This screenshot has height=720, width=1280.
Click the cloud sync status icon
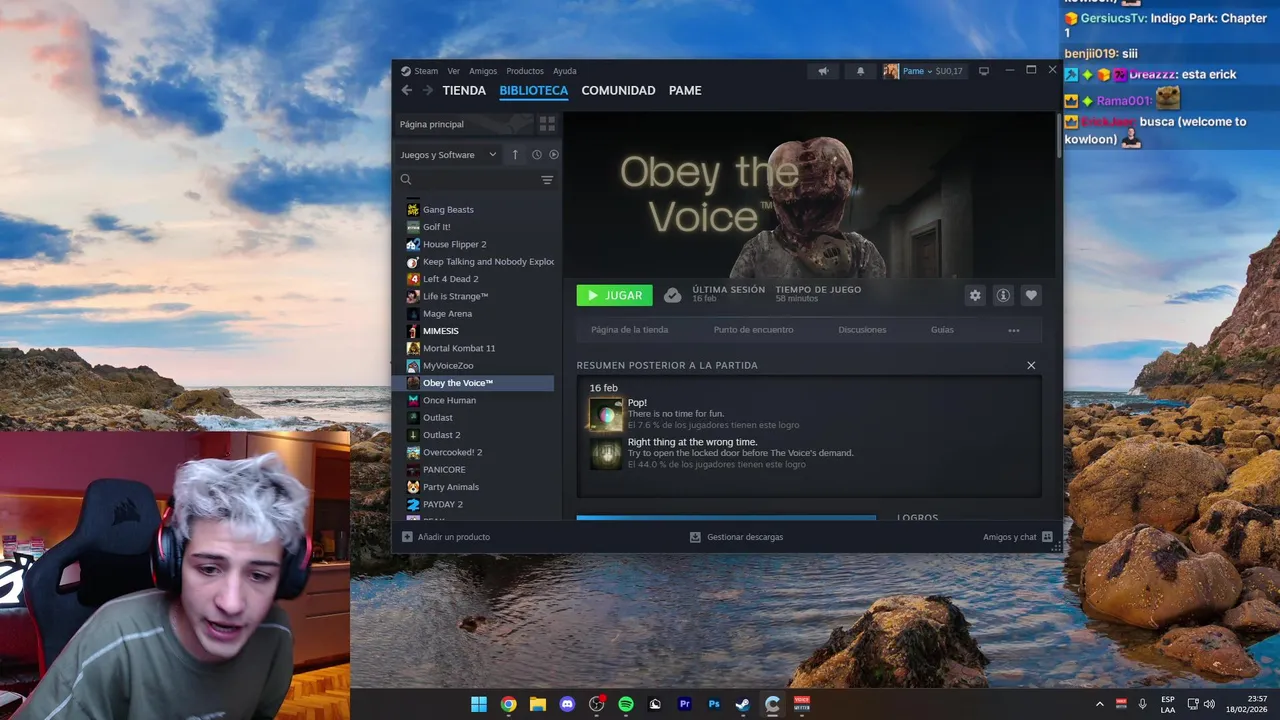pyautogui.click(x=673, y=295)
